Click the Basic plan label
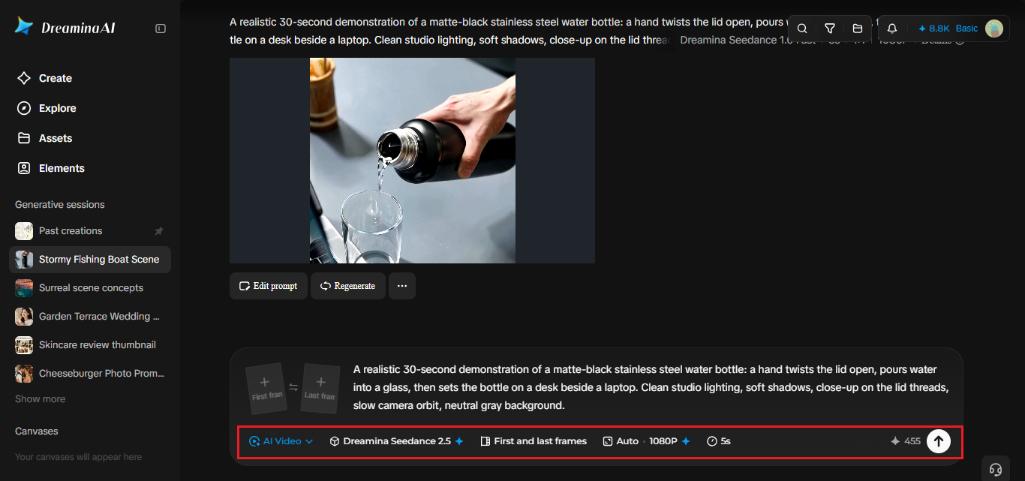Viewport: 1025px width, 481px height. pos(967,28)
